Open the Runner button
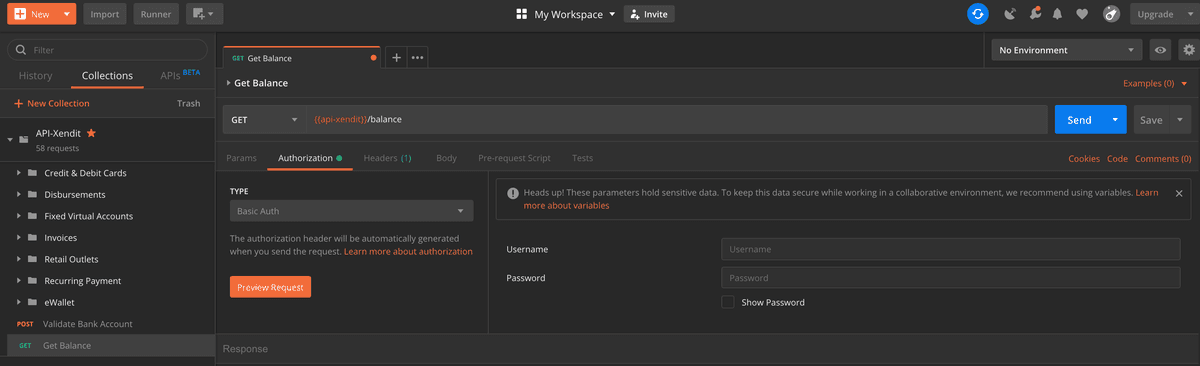This screenshot has width=1200, height=366. (156, 14)
